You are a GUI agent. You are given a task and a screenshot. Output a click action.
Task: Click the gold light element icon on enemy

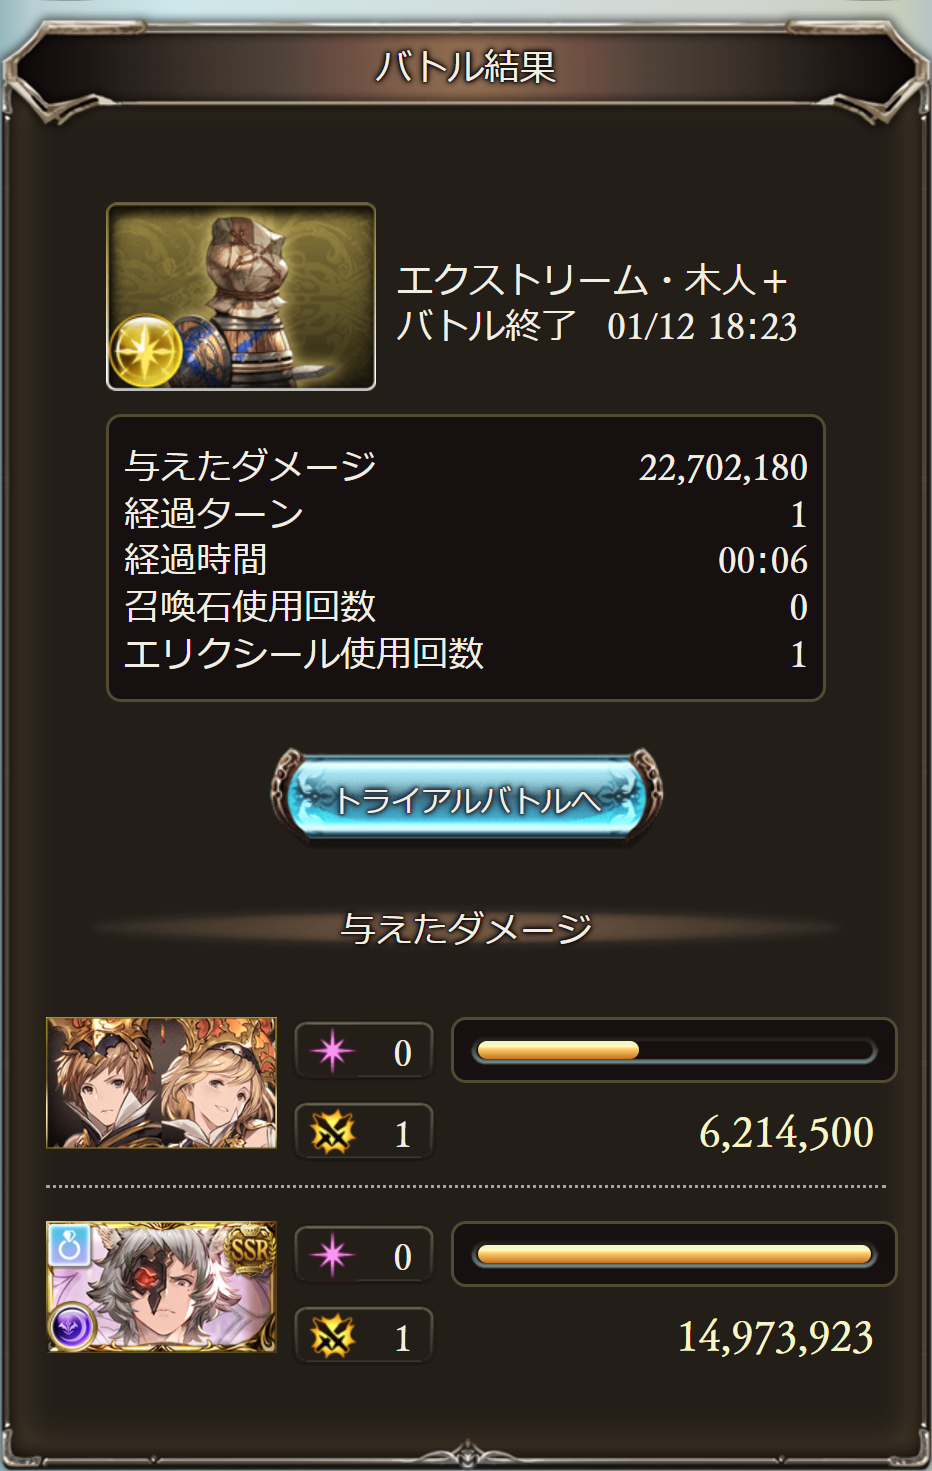pyautogui.click(x=144, y=352)
